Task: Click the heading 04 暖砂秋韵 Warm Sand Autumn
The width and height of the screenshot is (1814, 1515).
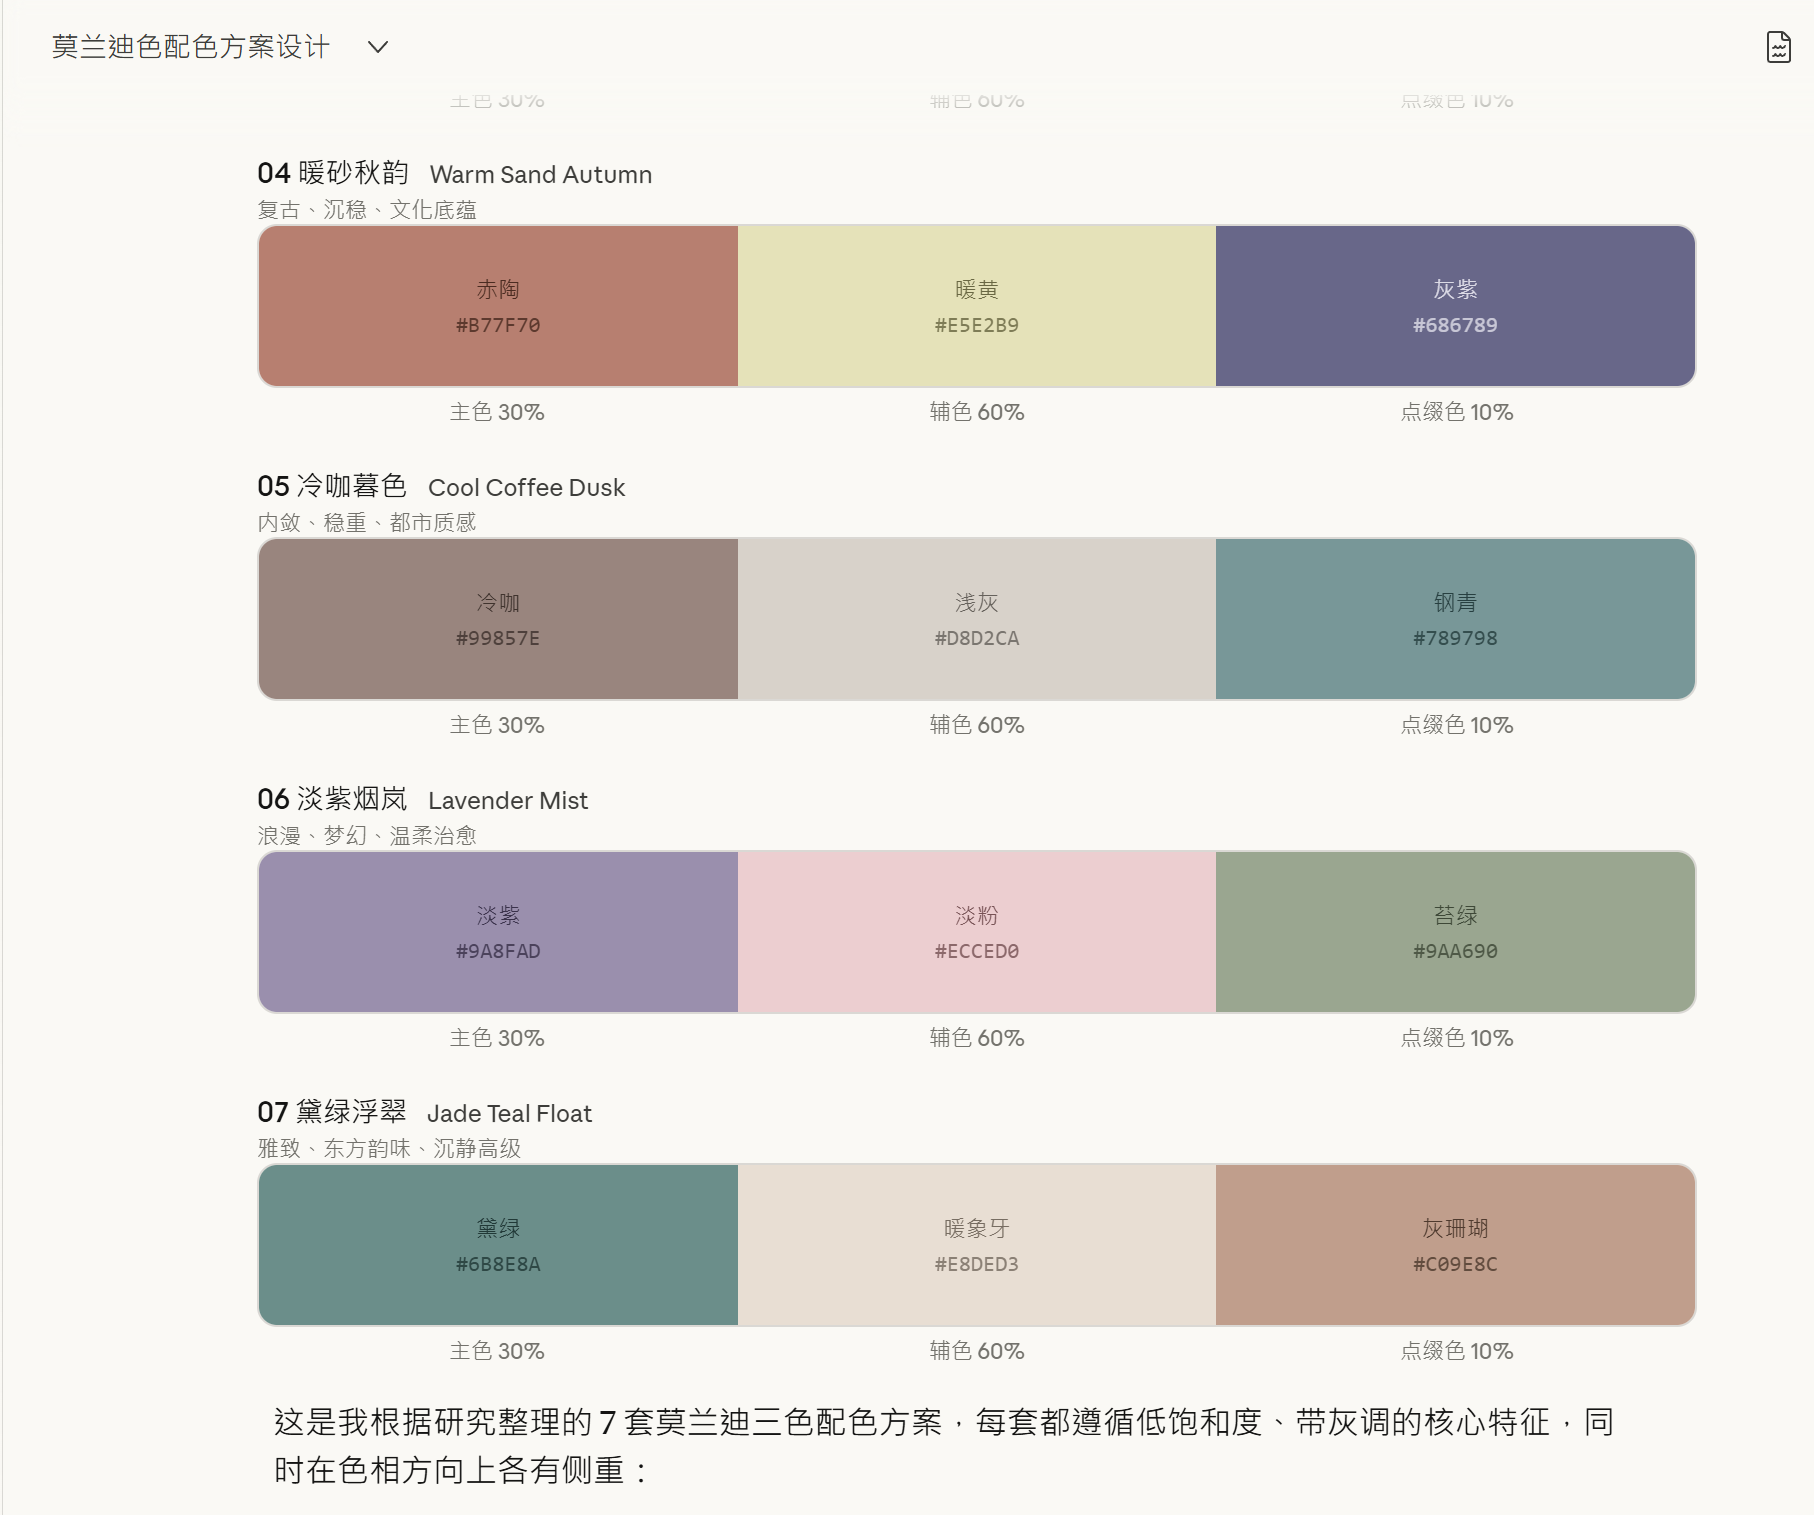Action: click(454, 174)
